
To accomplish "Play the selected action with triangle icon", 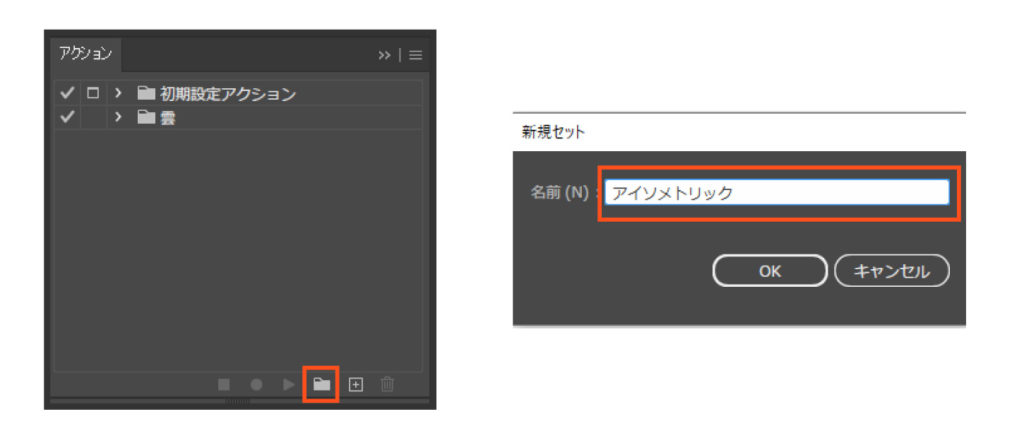I will pyautogui.click(x=288, y=384).
